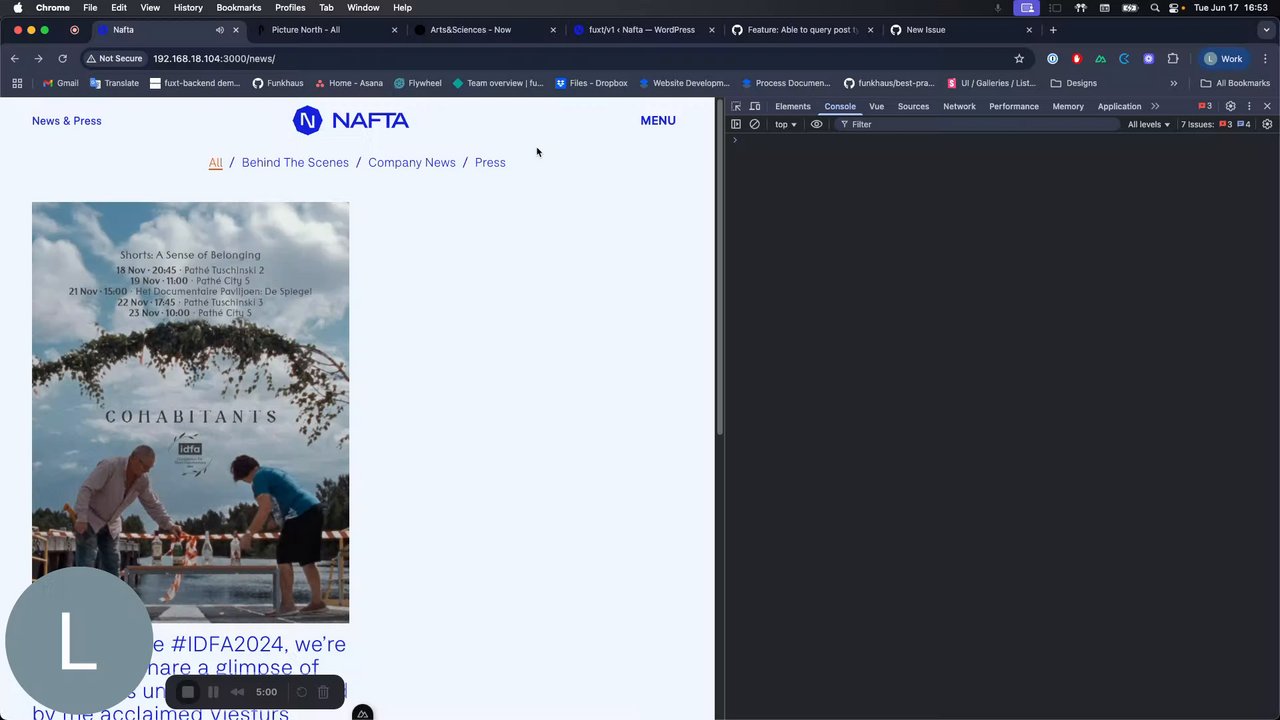Image resolution: width=1280 pixels, height=720 pixels.
Task: Show more DevTools tabs
Action: (1155, 106)
